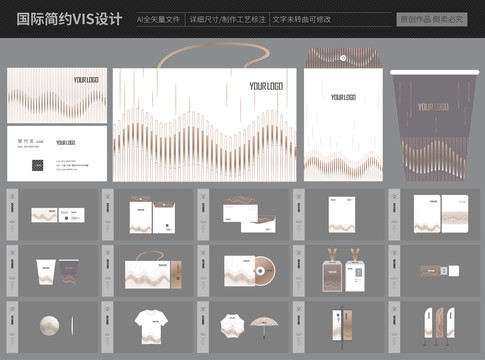Select the large business card back mockup
This screenshot has height=360, width=485.
[x=57, y=153]
